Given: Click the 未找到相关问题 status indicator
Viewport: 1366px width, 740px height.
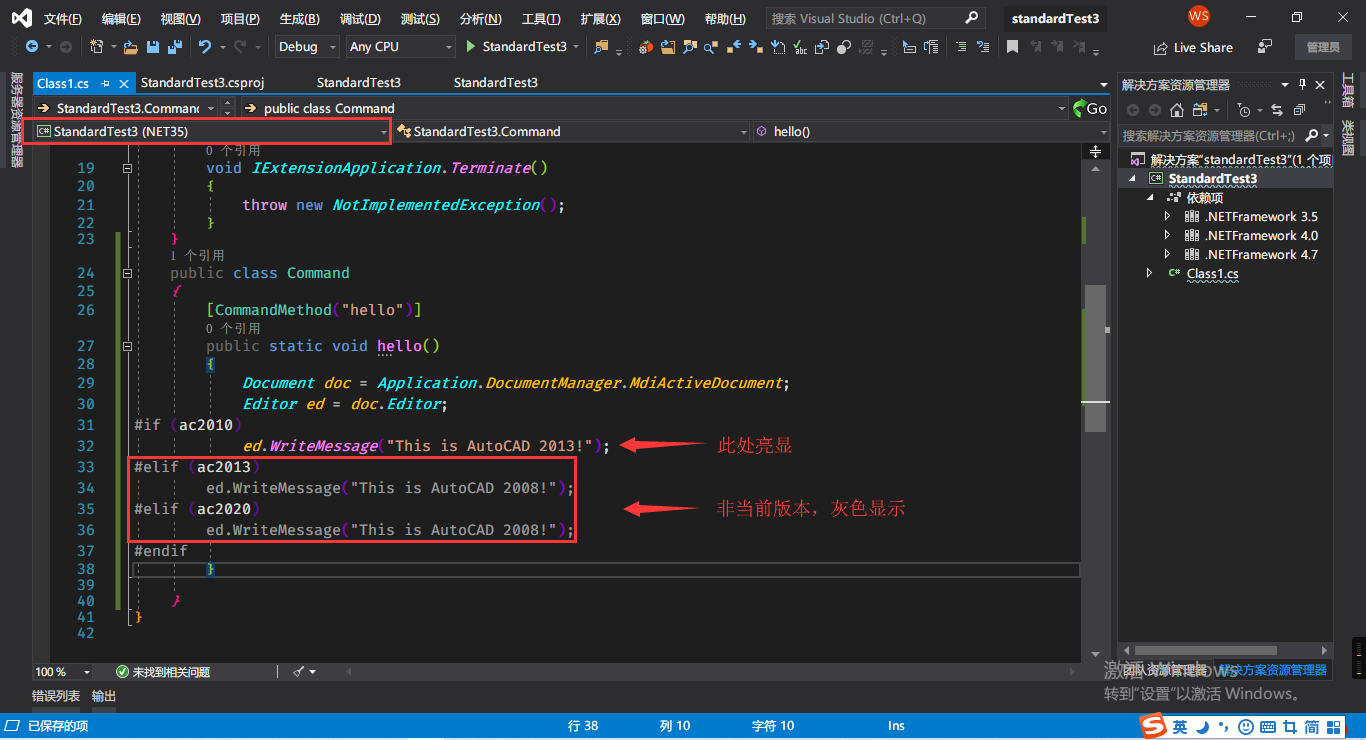Looking at the screenshot, I should click(x=163, y=672).
